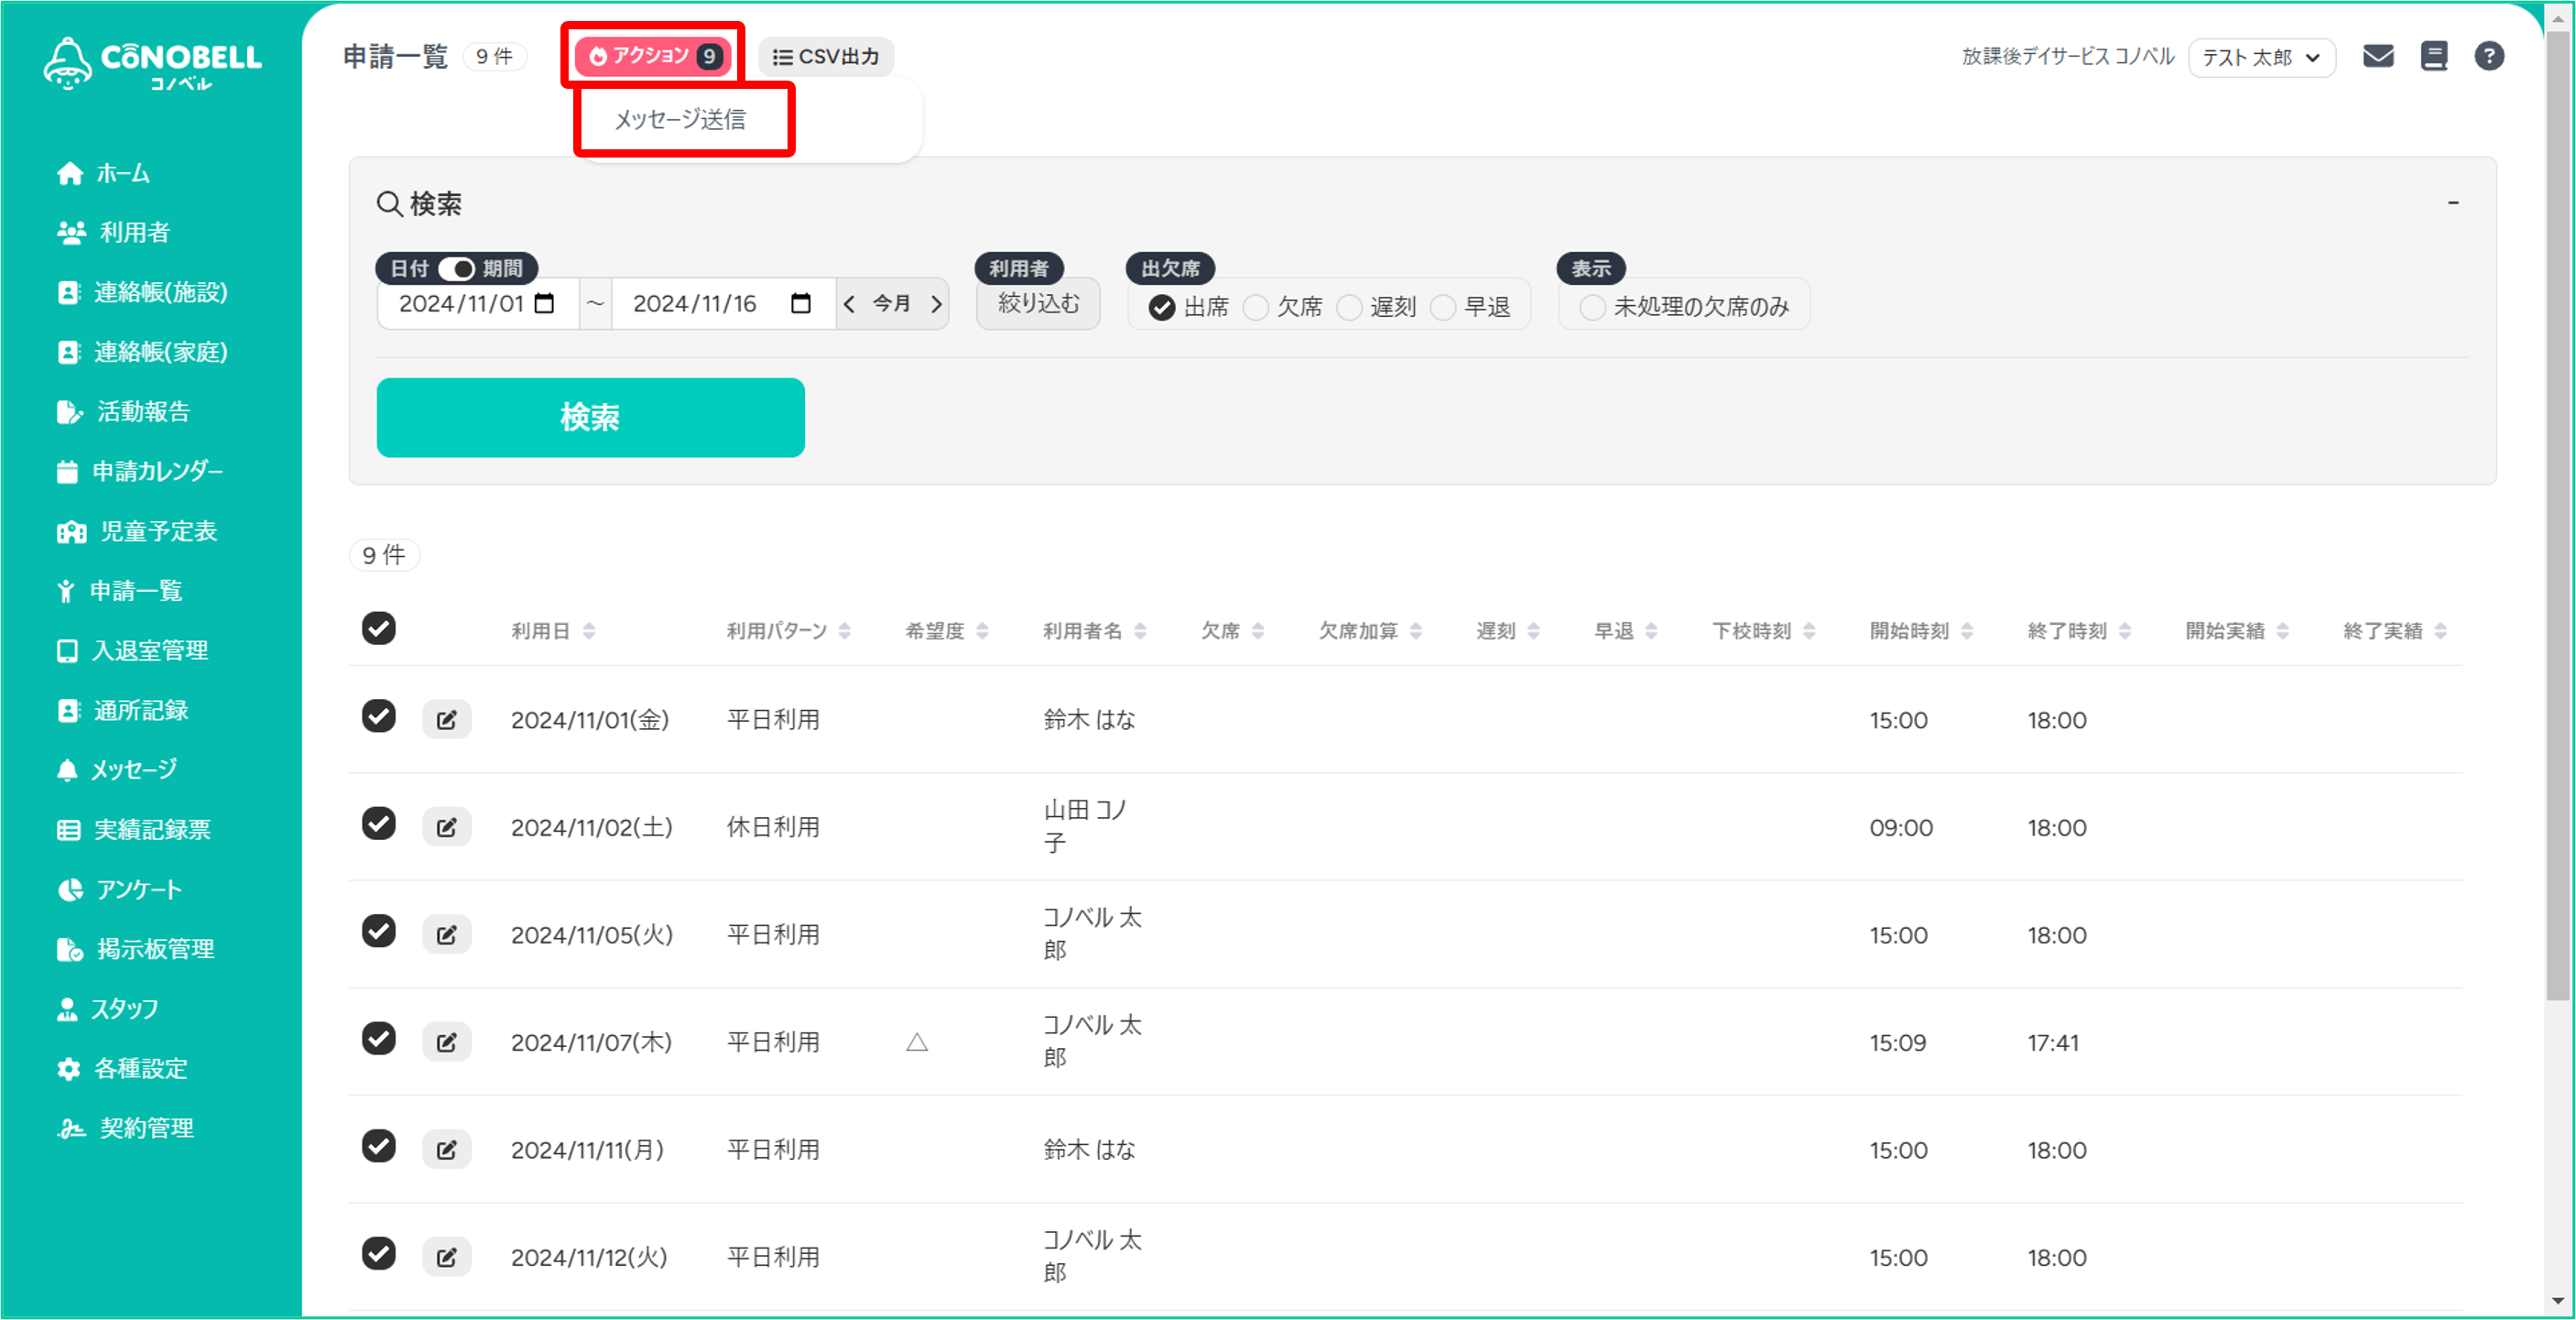Open 連絡帳(家庭) in sidebar

point(143,352)
